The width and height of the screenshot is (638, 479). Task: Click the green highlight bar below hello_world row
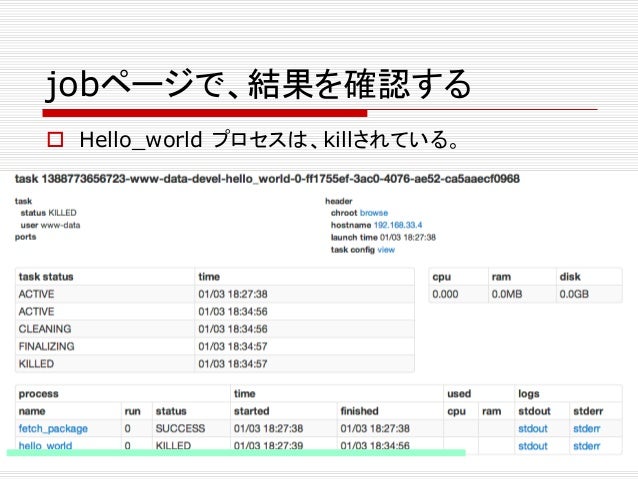(x=236, y=453)
